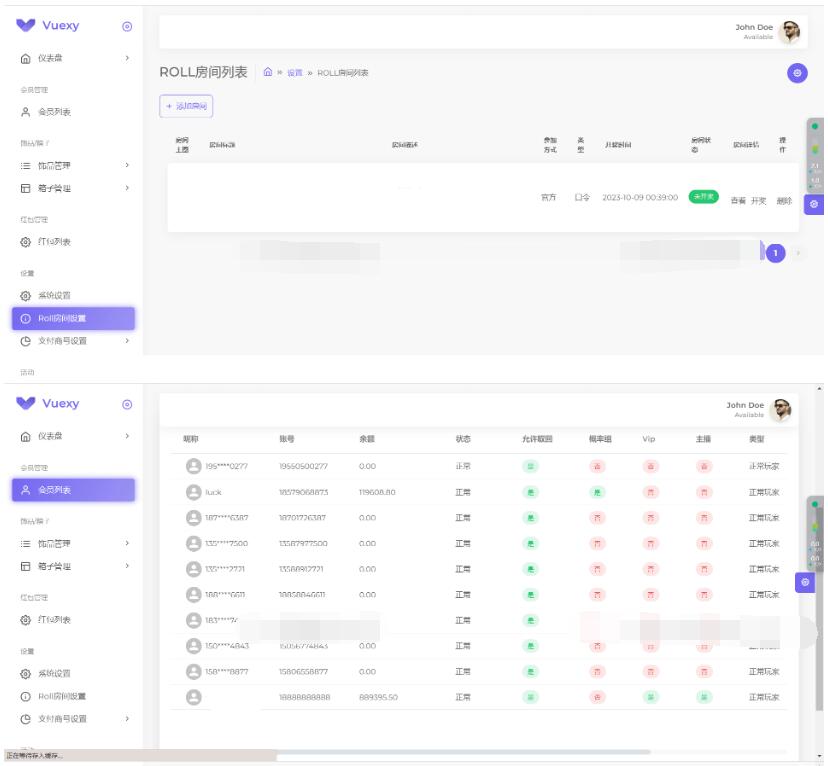This screenshot has width=828, height=766.
Task: Click John Doe avatar above the member table
Action: click(x=782, y=409)
